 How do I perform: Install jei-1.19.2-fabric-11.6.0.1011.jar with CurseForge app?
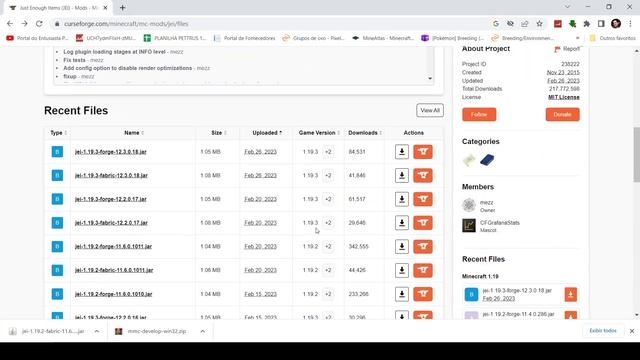pos(423,270)
